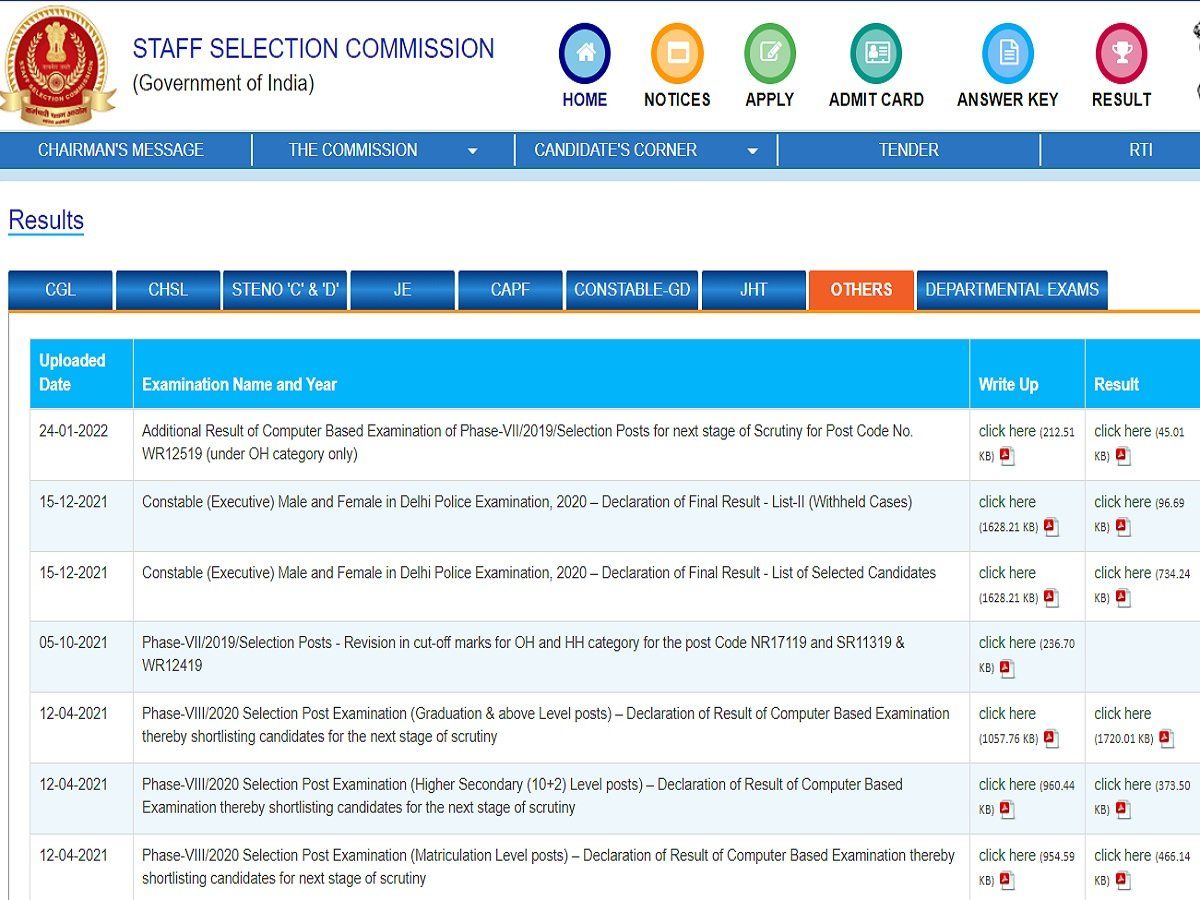Switch to the STENO 'C' & 'D' tab
Screen dimensions: 1200x900
[285, 290]
